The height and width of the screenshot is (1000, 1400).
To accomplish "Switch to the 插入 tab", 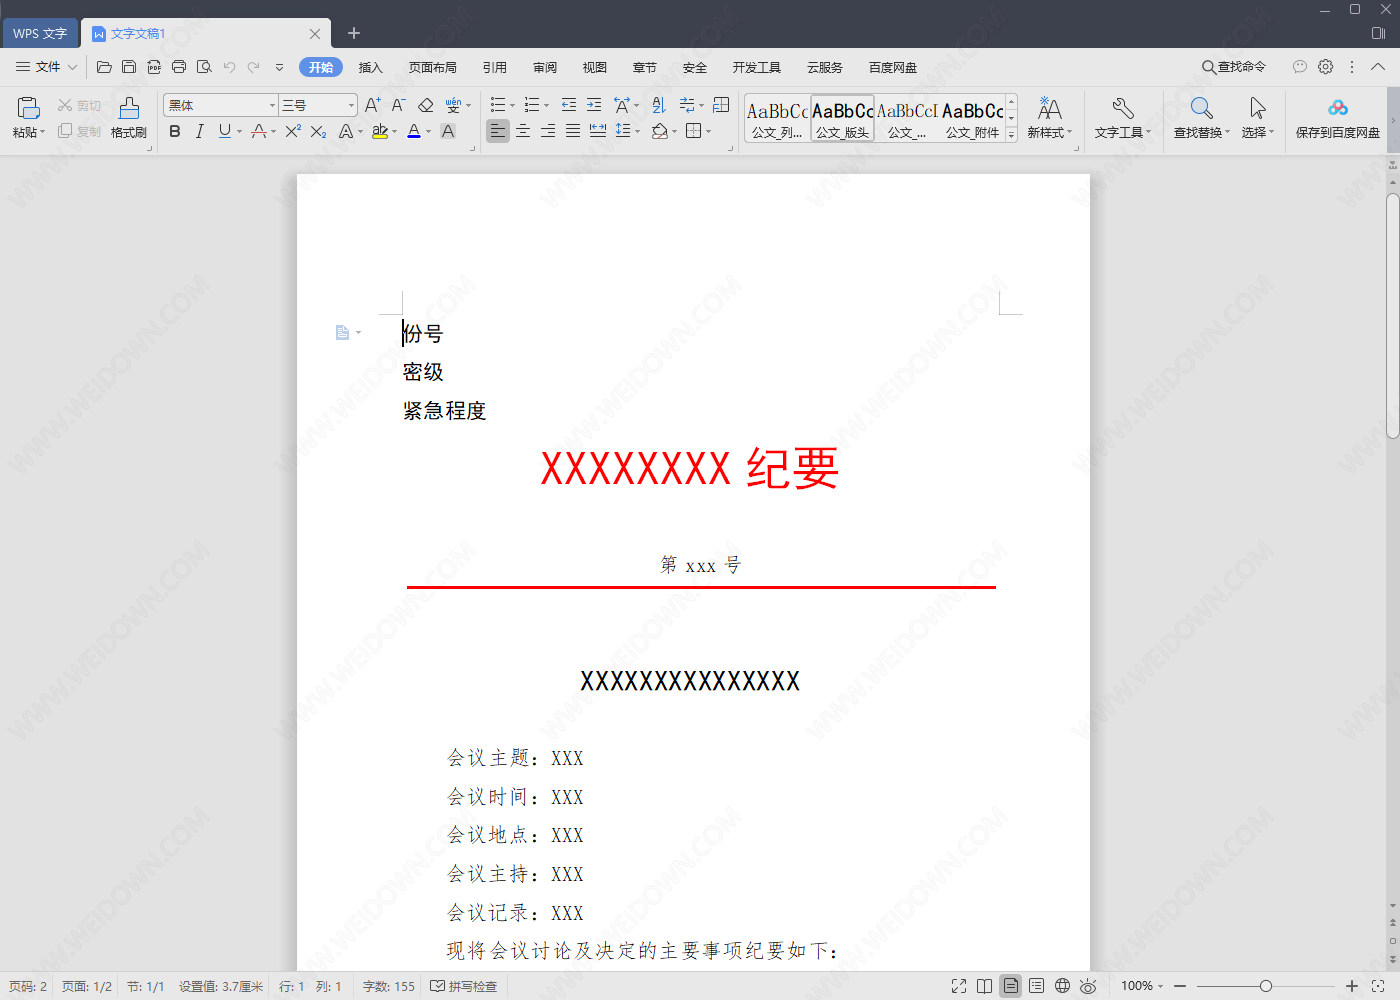I will coord(371,67).
